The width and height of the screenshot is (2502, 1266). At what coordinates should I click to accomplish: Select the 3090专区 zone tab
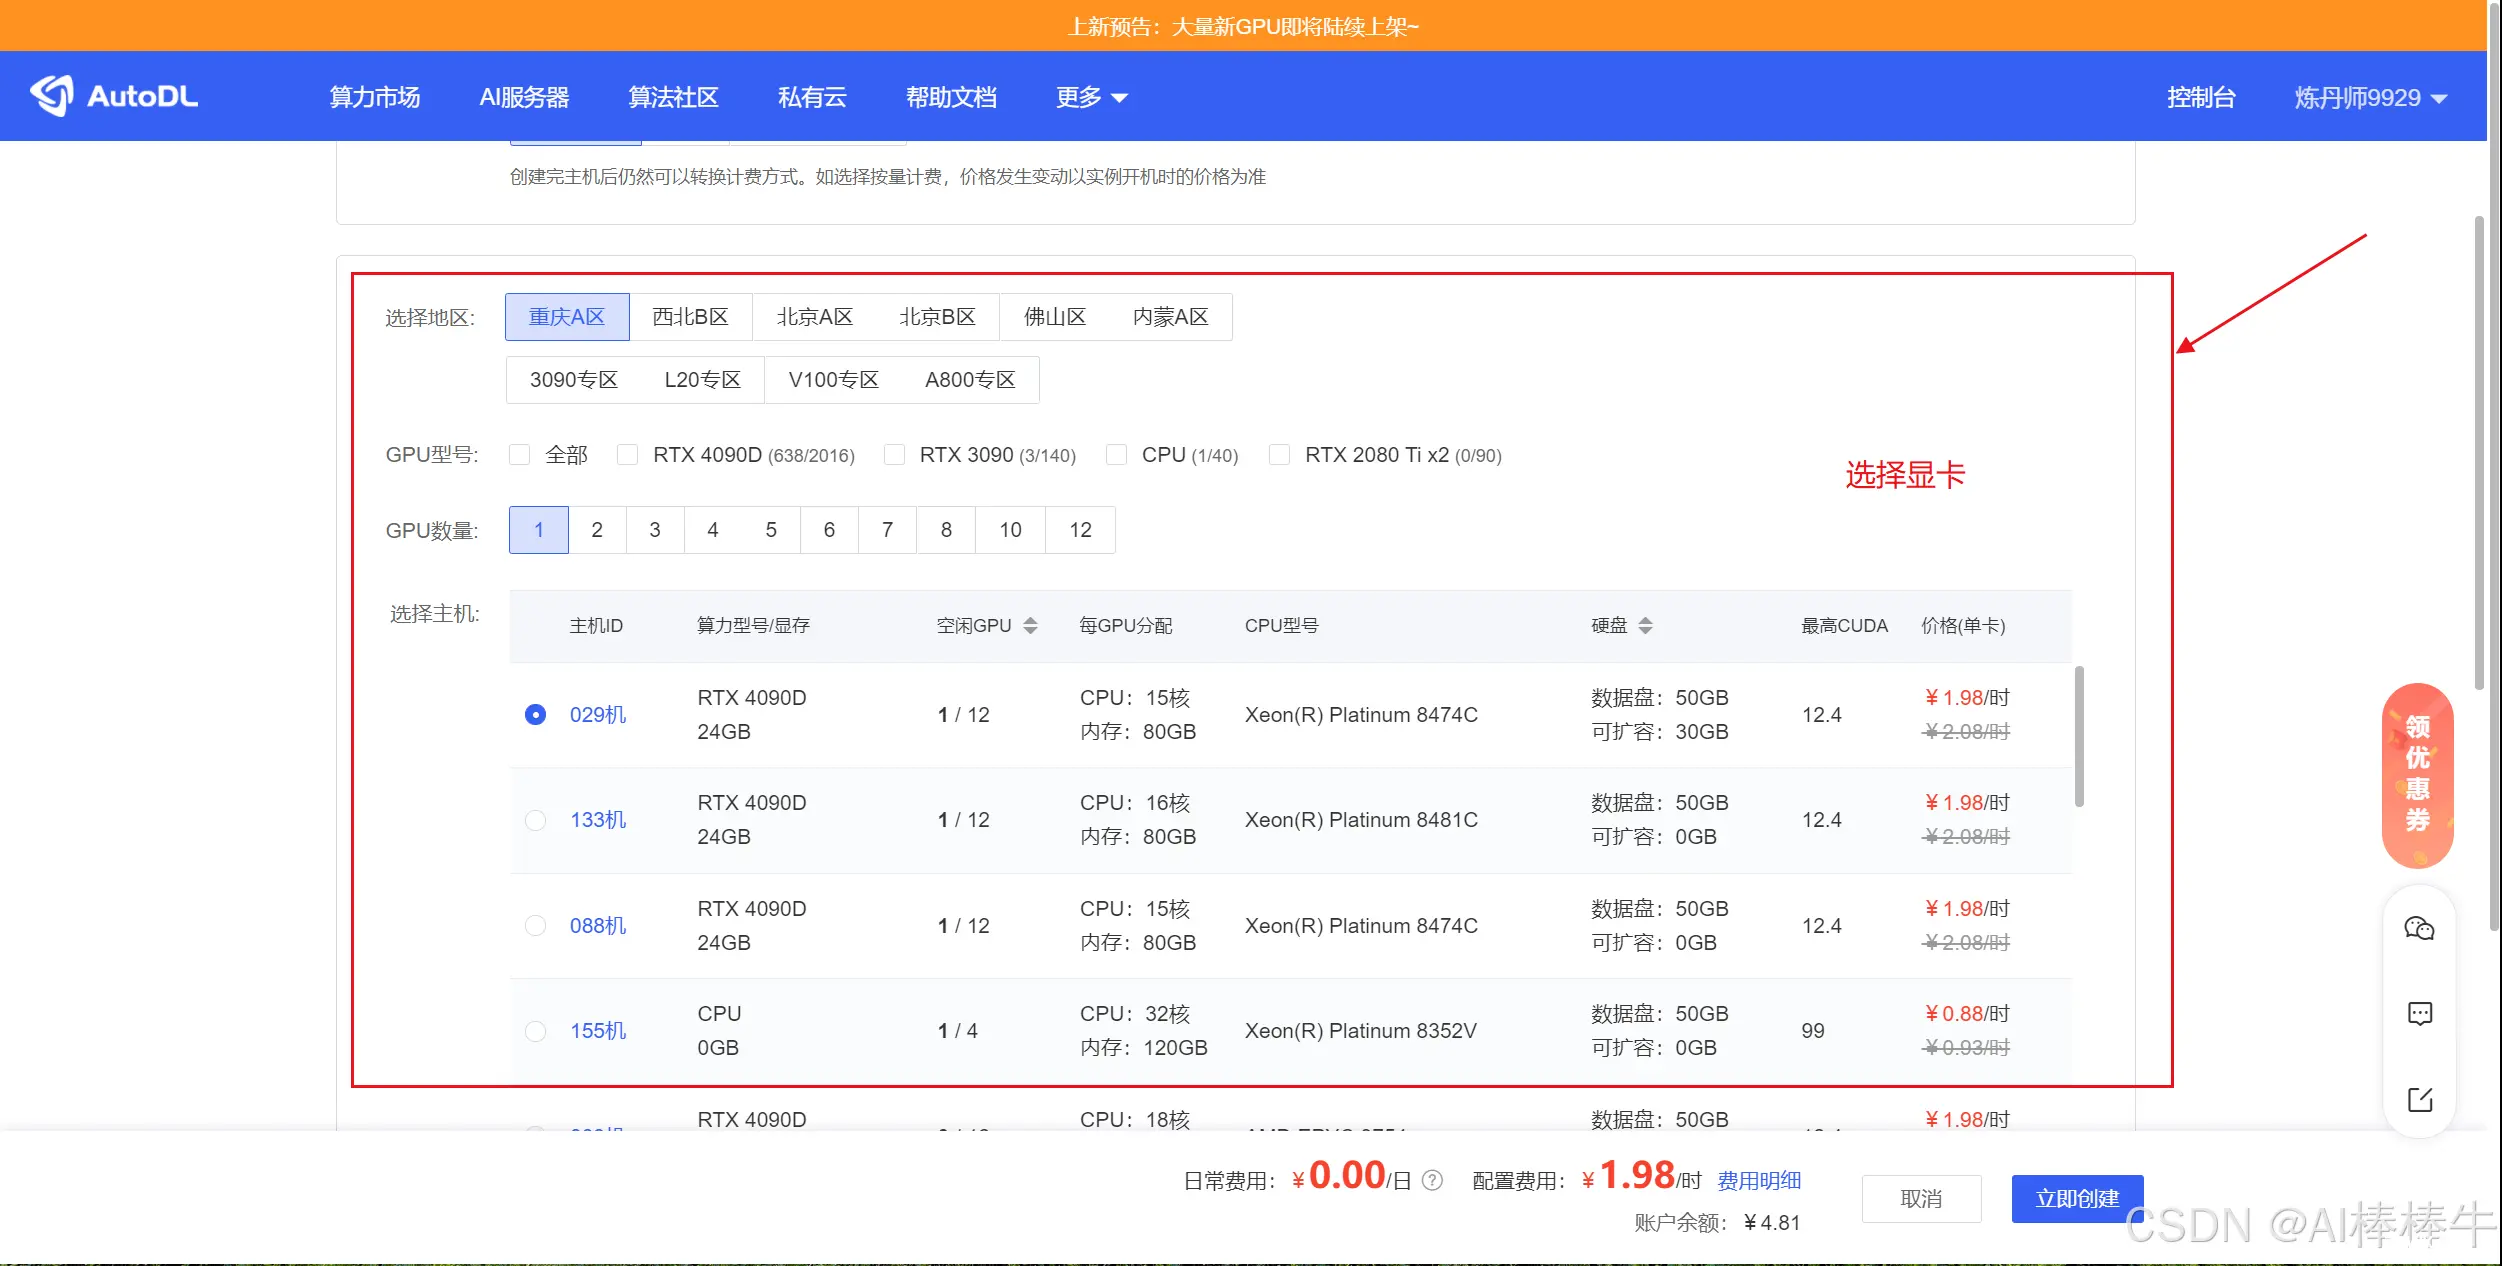tap(574, 380)
